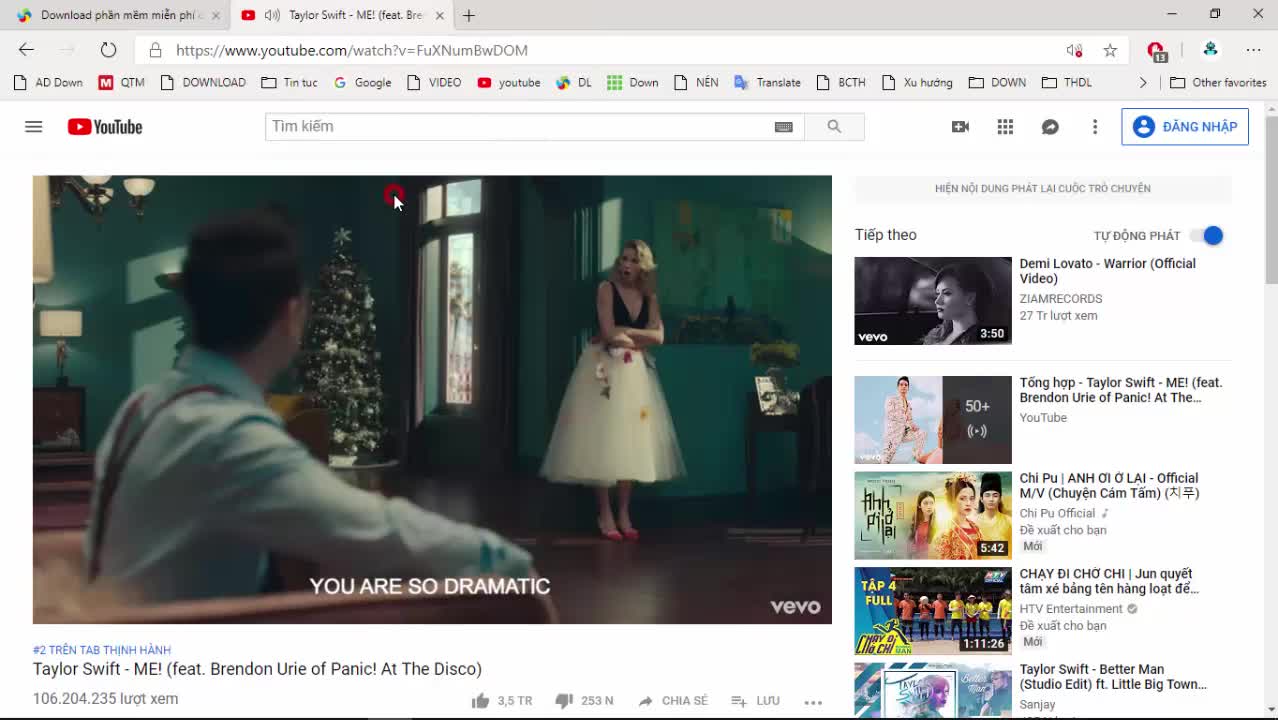This screenshot has width=1278, height=720.
Task: Open #2 TRÊN TAB THỊNH HÀNH link
Action: 102,650
